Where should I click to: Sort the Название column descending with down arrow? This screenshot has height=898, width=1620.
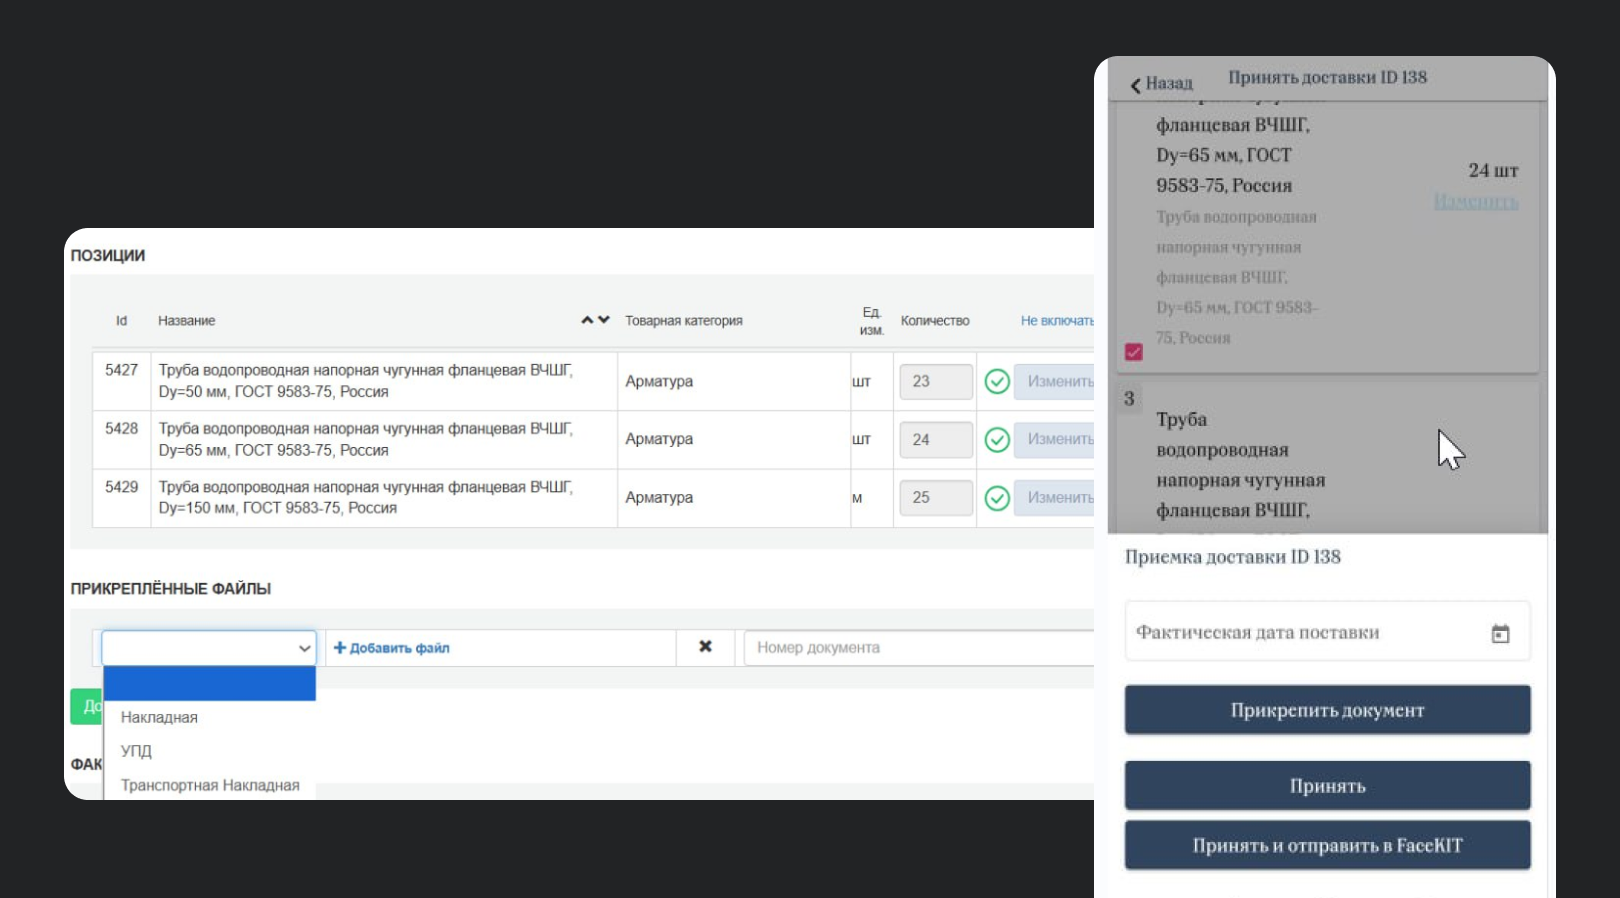tap(604, 320)
